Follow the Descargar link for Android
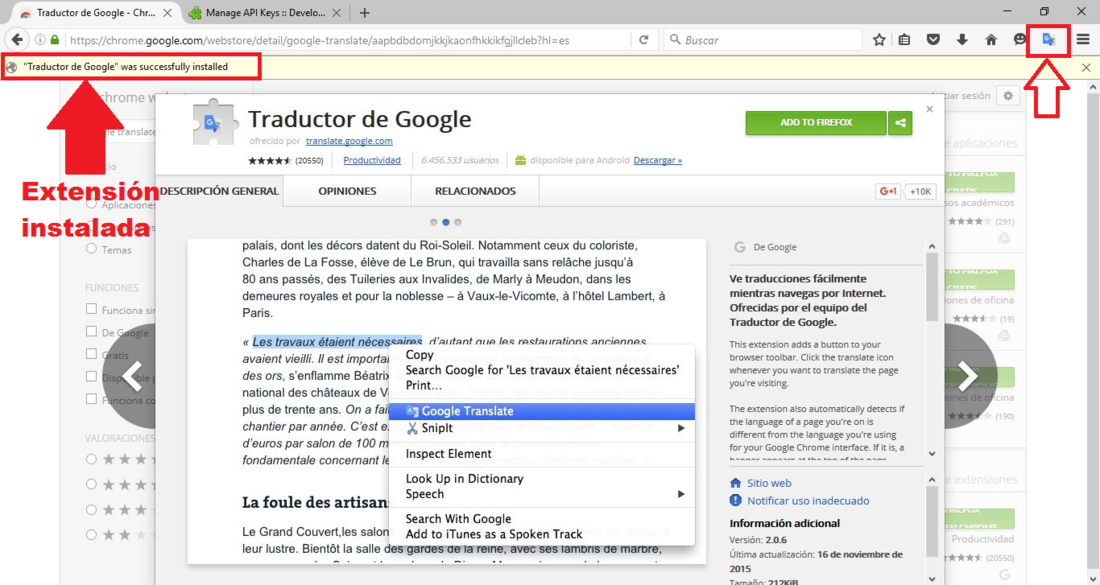Viewport: 1100px width, 585px height. click(x=657, y=160)
